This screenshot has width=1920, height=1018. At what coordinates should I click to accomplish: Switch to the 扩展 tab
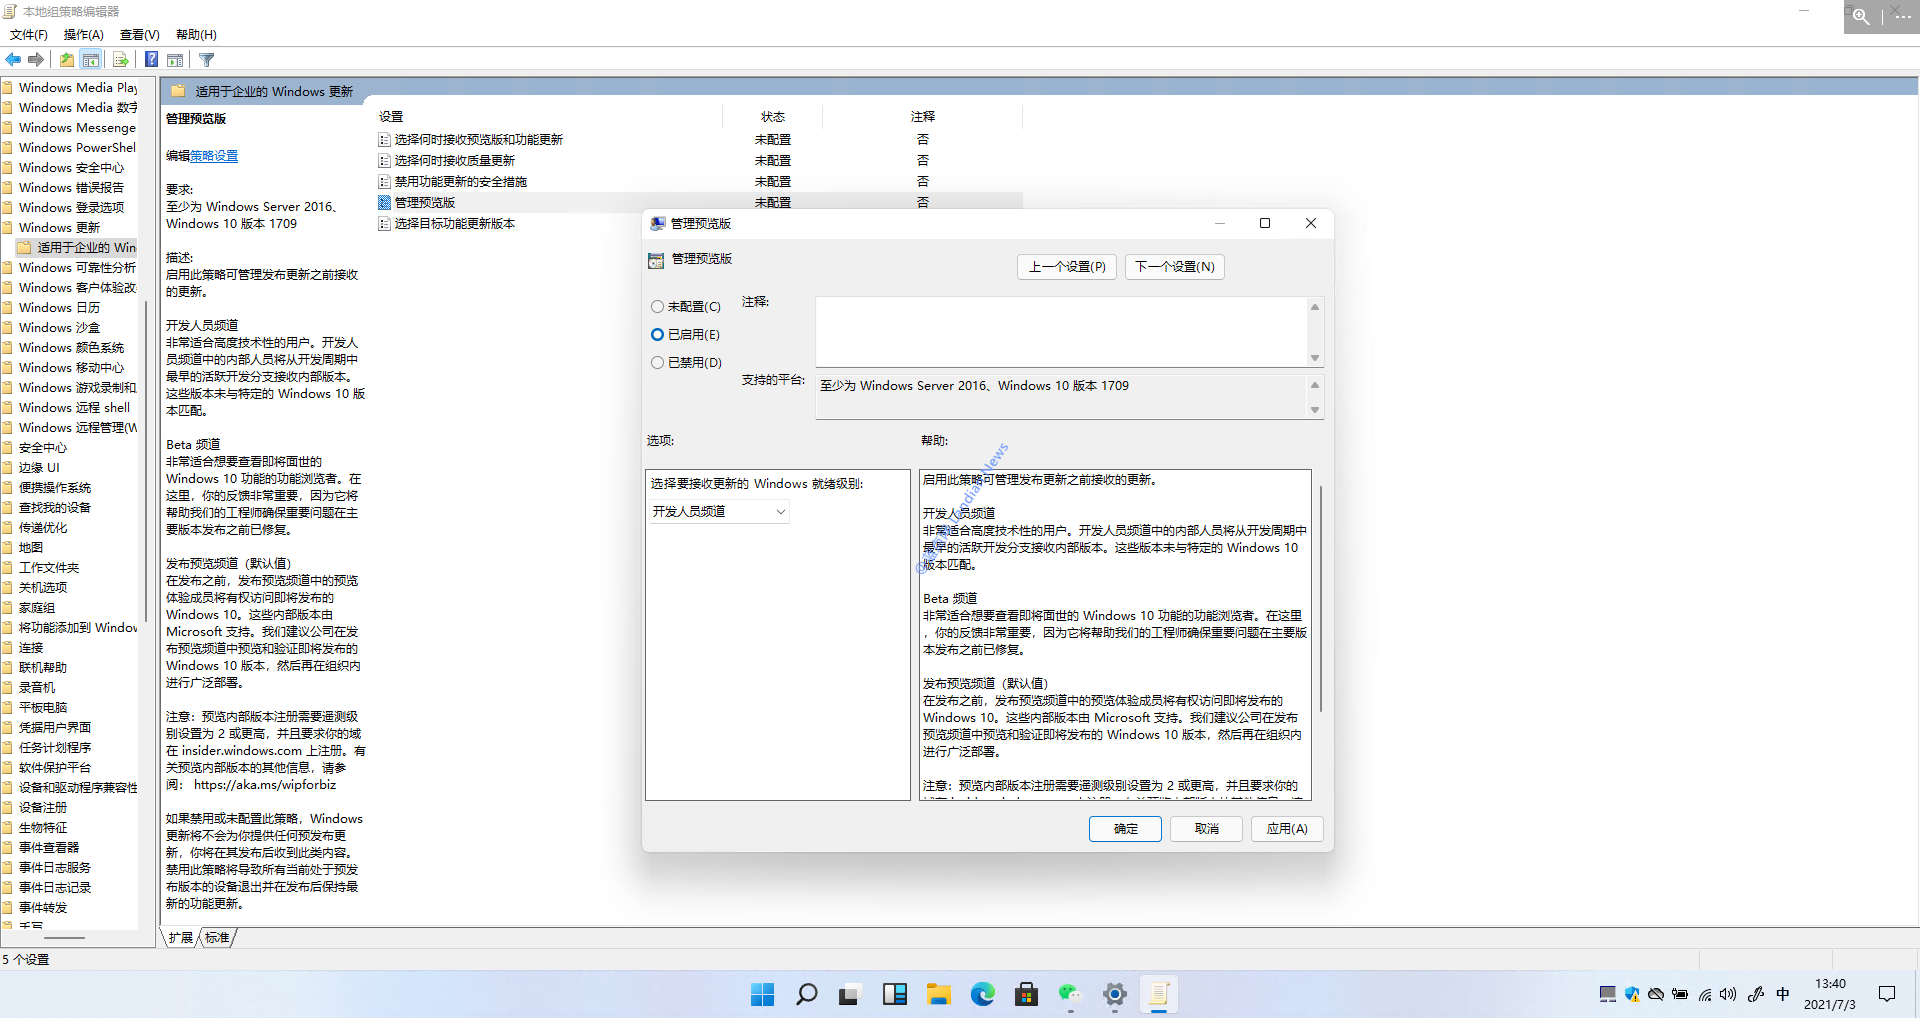pyautogui.click(x=181, y=938)
